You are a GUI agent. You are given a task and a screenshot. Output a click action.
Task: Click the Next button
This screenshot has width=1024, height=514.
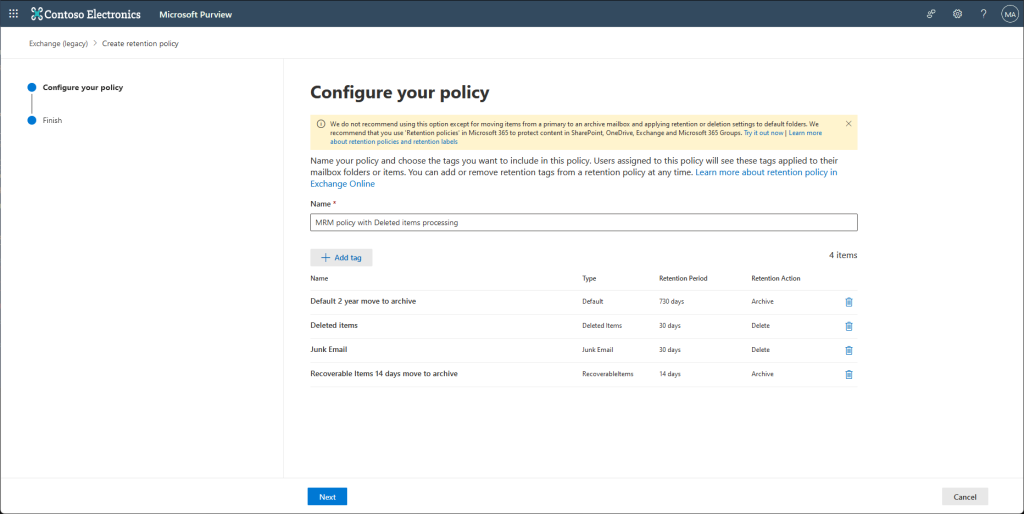coord(327,496)
